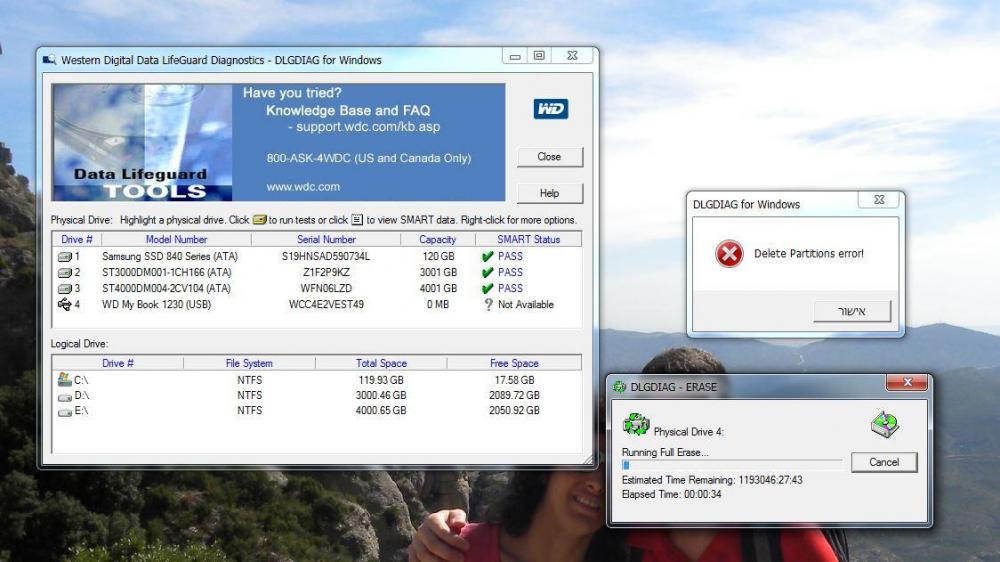Click the Data LifeGuard title bar icon
This screenshot has width=1000, height=562.
49,60
